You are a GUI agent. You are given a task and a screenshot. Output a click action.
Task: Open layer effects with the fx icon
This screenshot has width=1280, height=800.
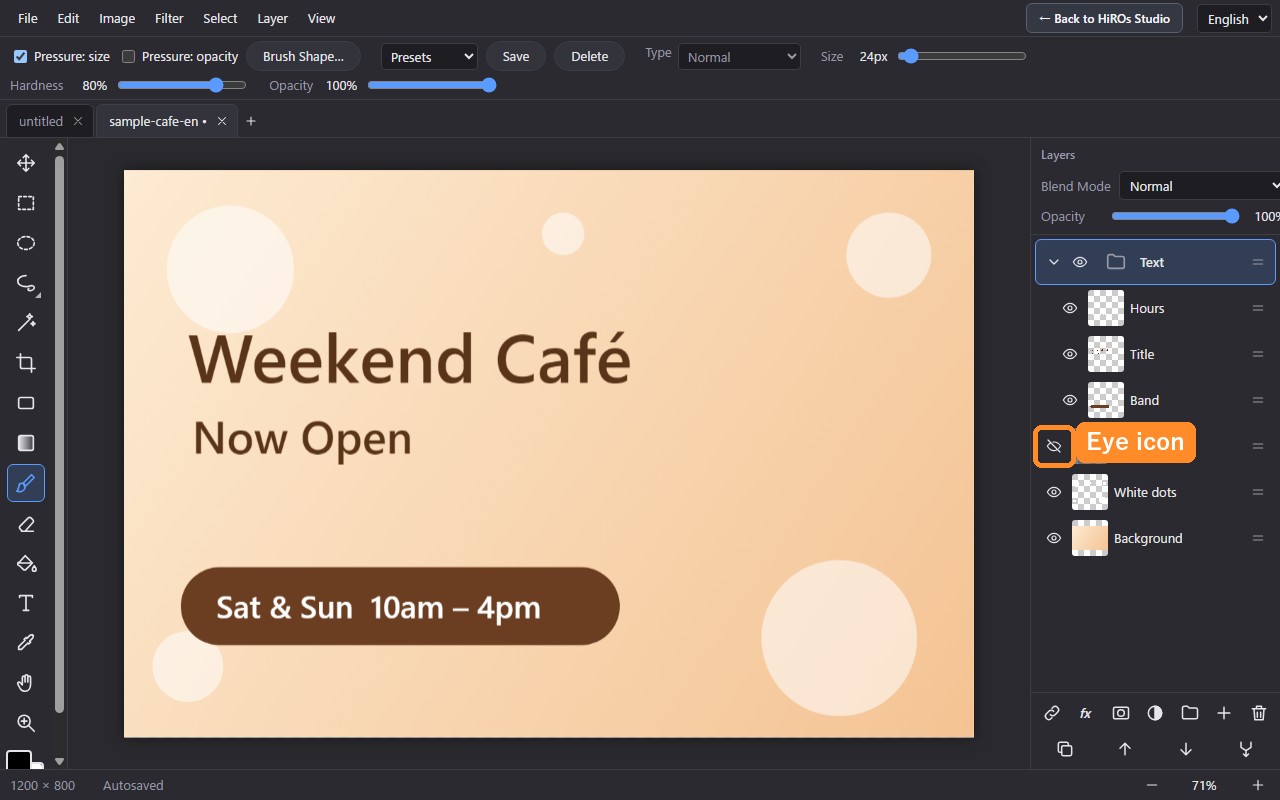pyautogui.click(x=1086, y=713)
